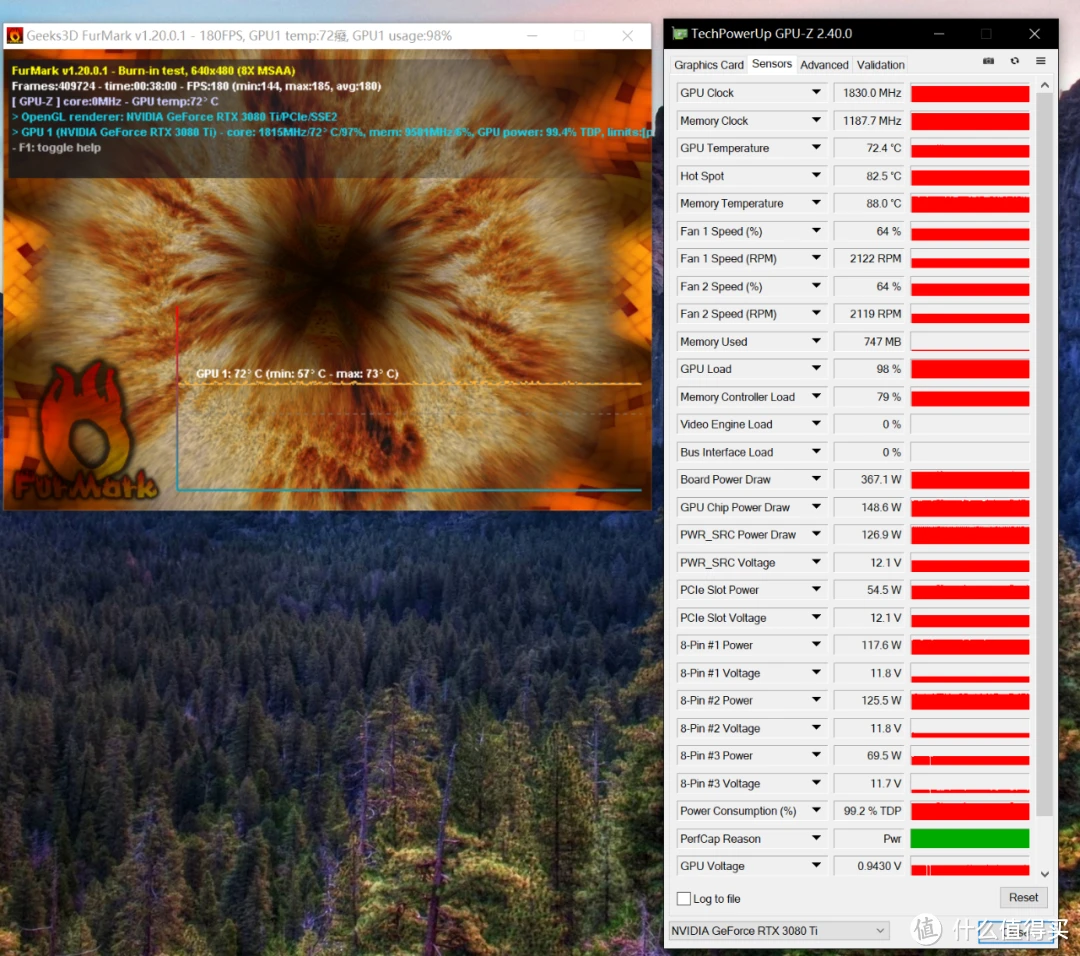Click the FurMark title bar app icon

[14, 36]
